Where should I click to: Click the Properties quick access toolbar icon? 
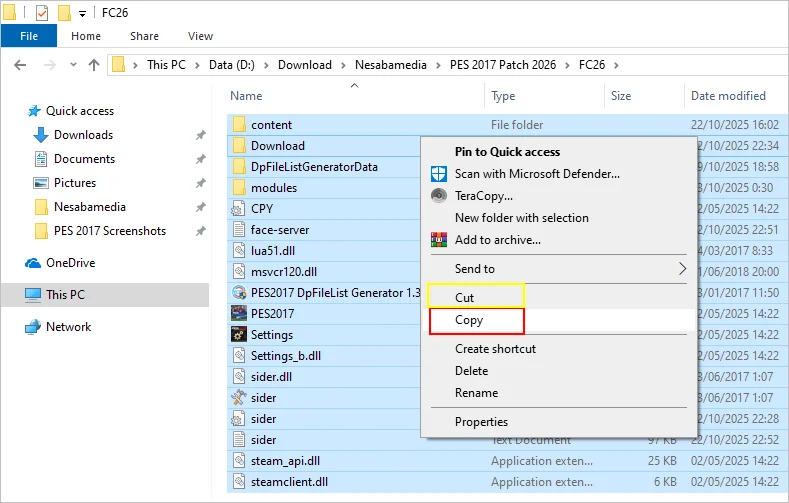(x=42, y=13)
